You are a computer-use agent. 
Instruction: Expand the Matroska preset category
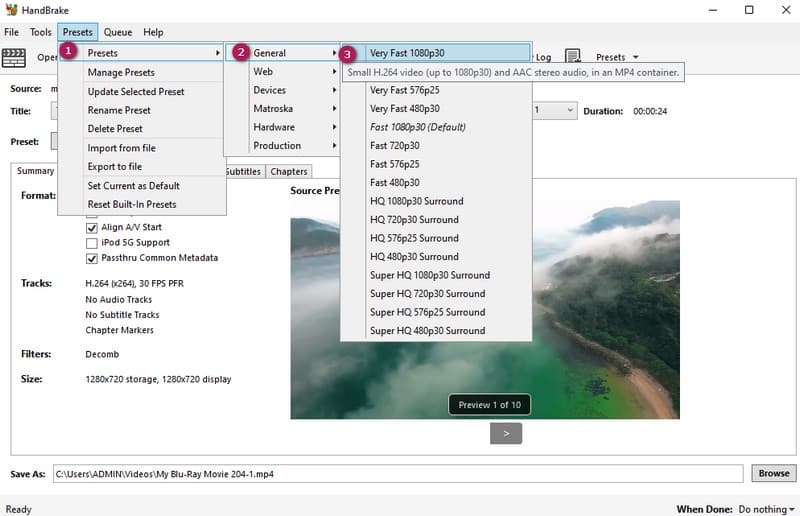[282, 109]
